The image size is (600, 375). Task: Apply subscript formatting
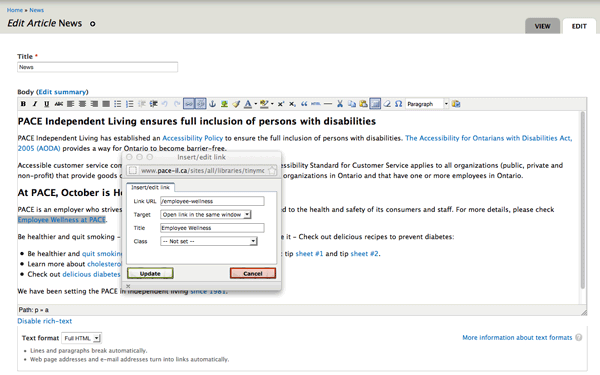292,104
